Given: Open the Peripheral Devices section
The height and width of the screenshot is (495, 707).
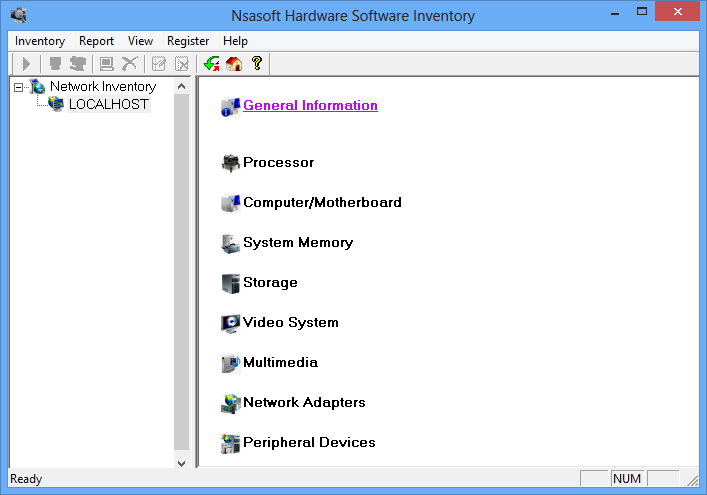Looking at the screenshot, I should coord(309,443).
